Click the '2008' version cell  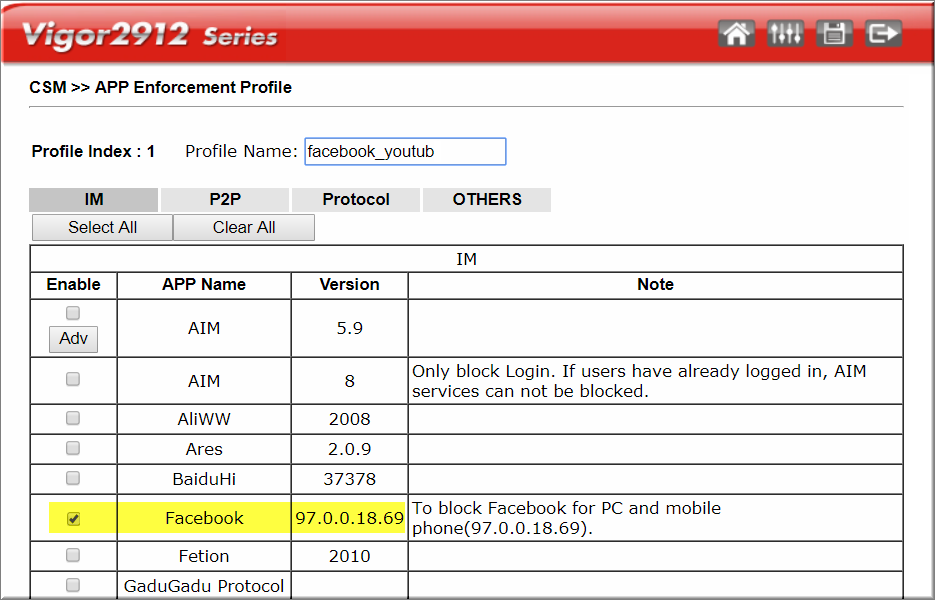(x=349, y=419)
